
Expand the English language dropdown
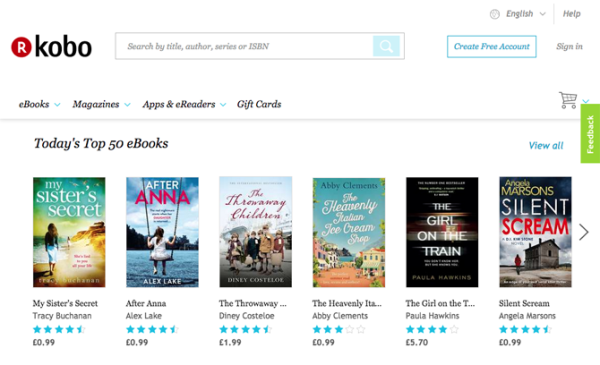pyautogui.click(x=525, y=14)
